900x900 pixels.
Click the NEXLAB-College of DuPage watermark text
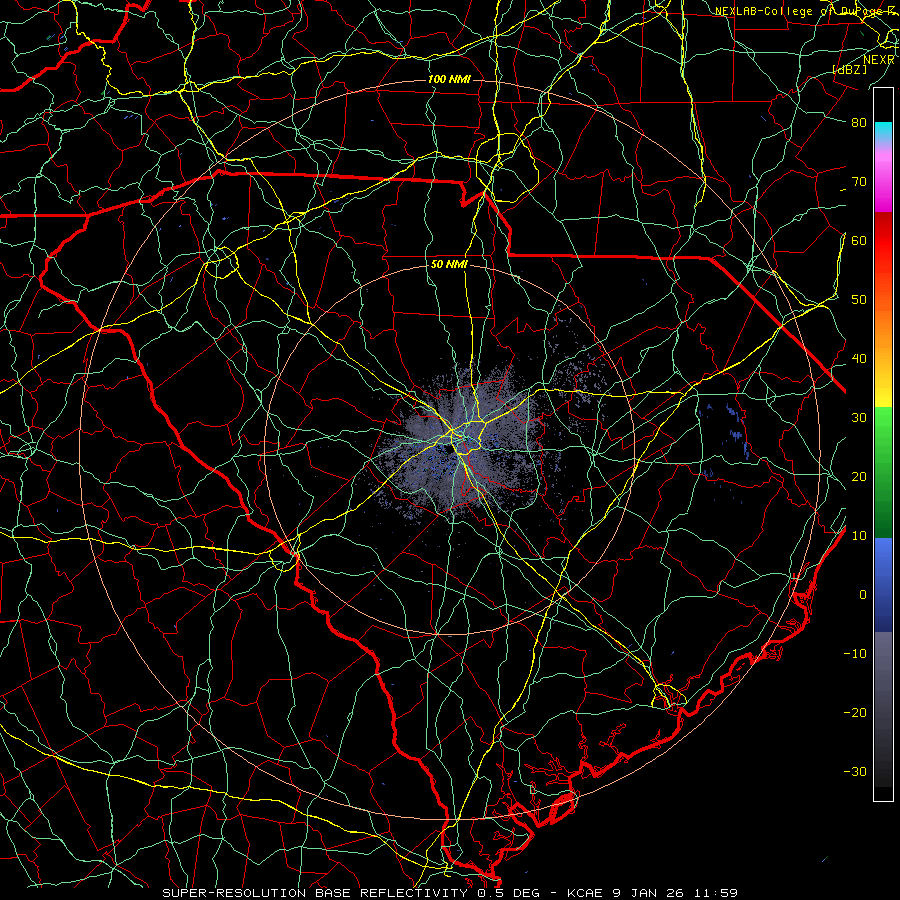pyautogui.click(x=804, y=11)
